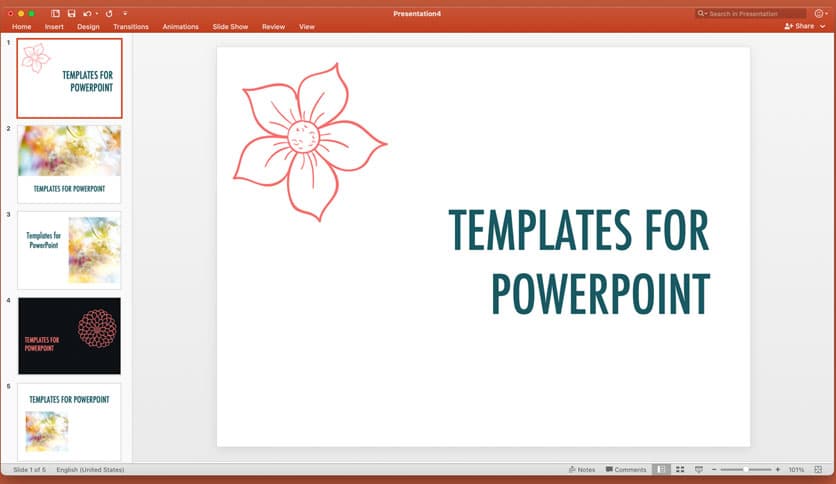Switch to Normal view in status bar
836x484 pixels.
coord(661,470)
